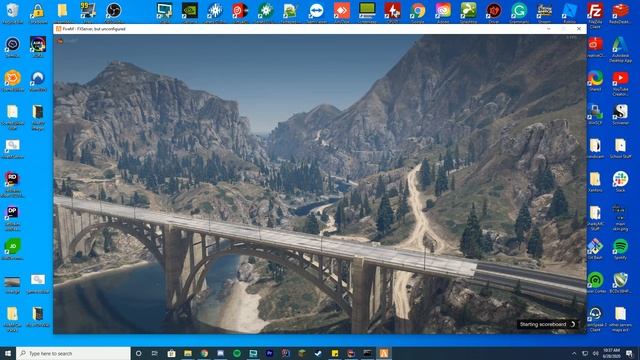Open the OBS Studio desktop shortcut

tap(113, 11)
